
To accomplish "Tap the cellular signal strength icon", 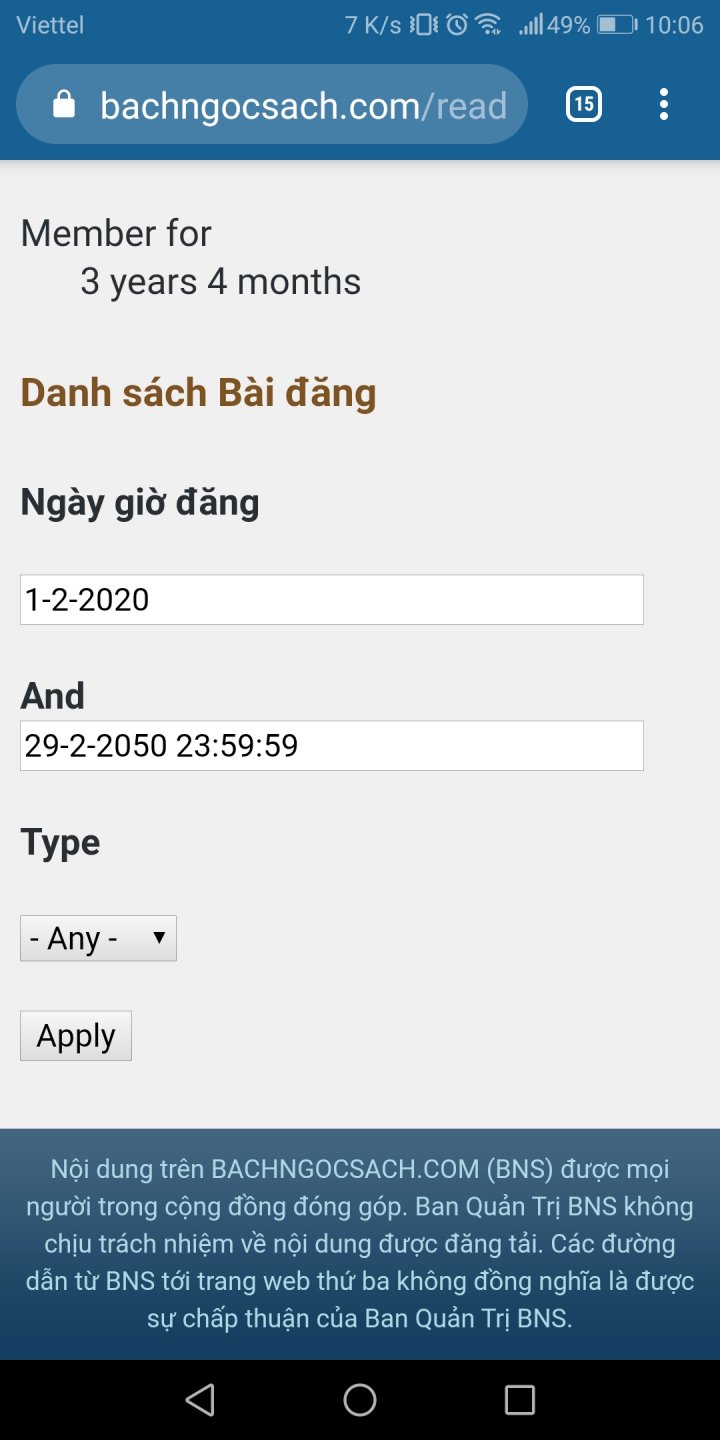I will 530,25.
